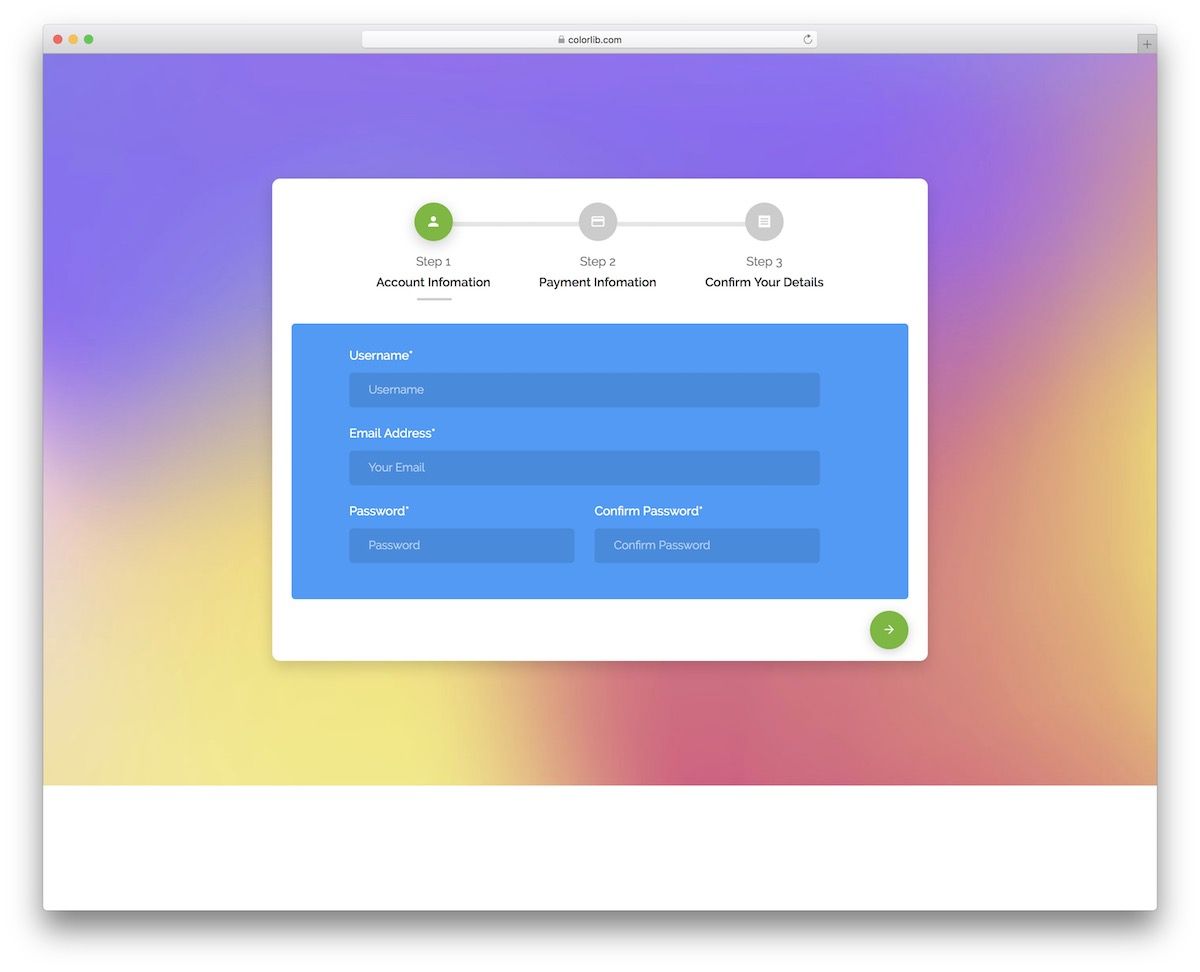Click into the Confirm Password field
This screenshot has width=1200, height=972.
(707, 546)
